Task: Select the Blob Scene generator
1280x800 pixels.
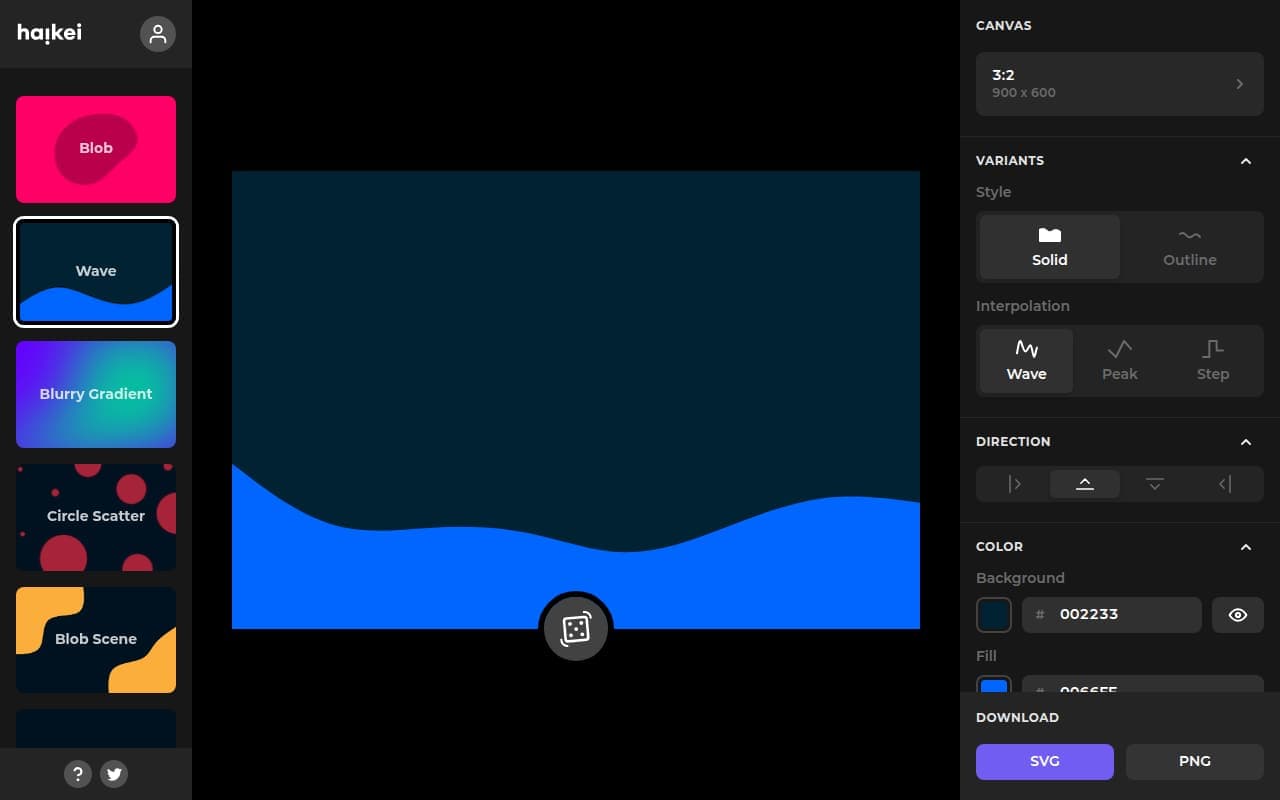Action: [96, 640]
